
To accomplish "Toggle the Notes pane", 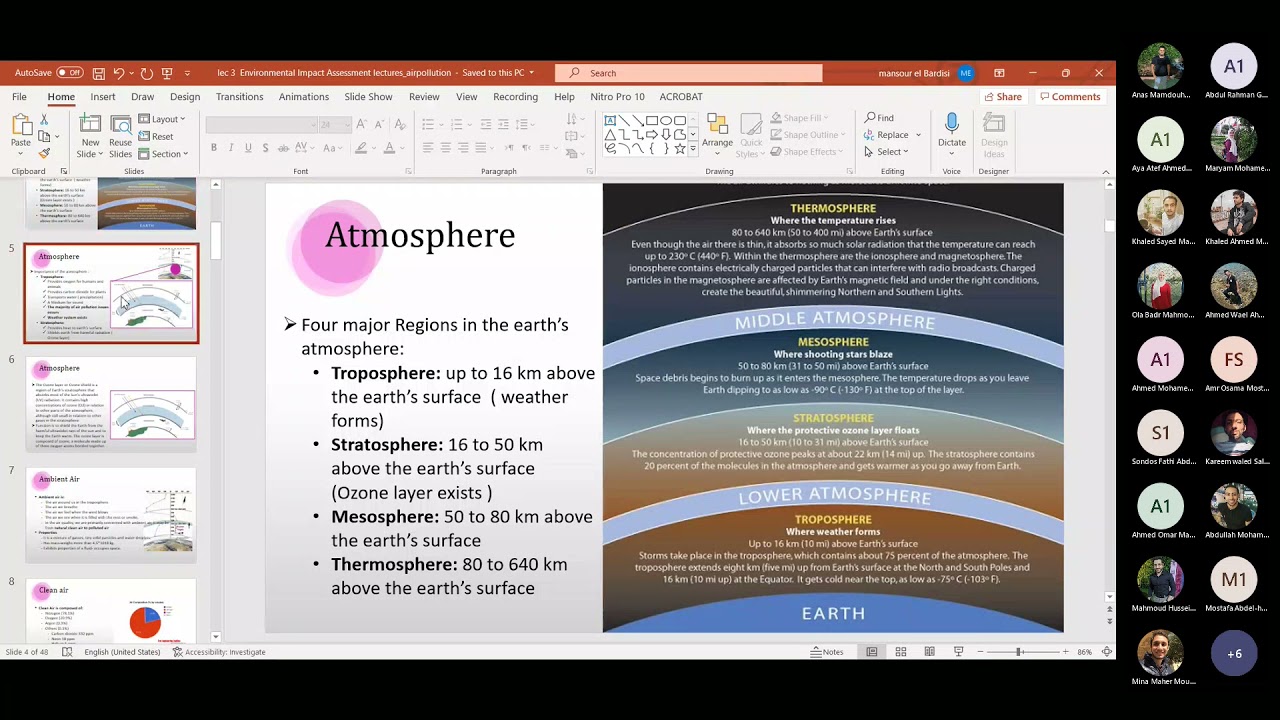I will [826, 652].
